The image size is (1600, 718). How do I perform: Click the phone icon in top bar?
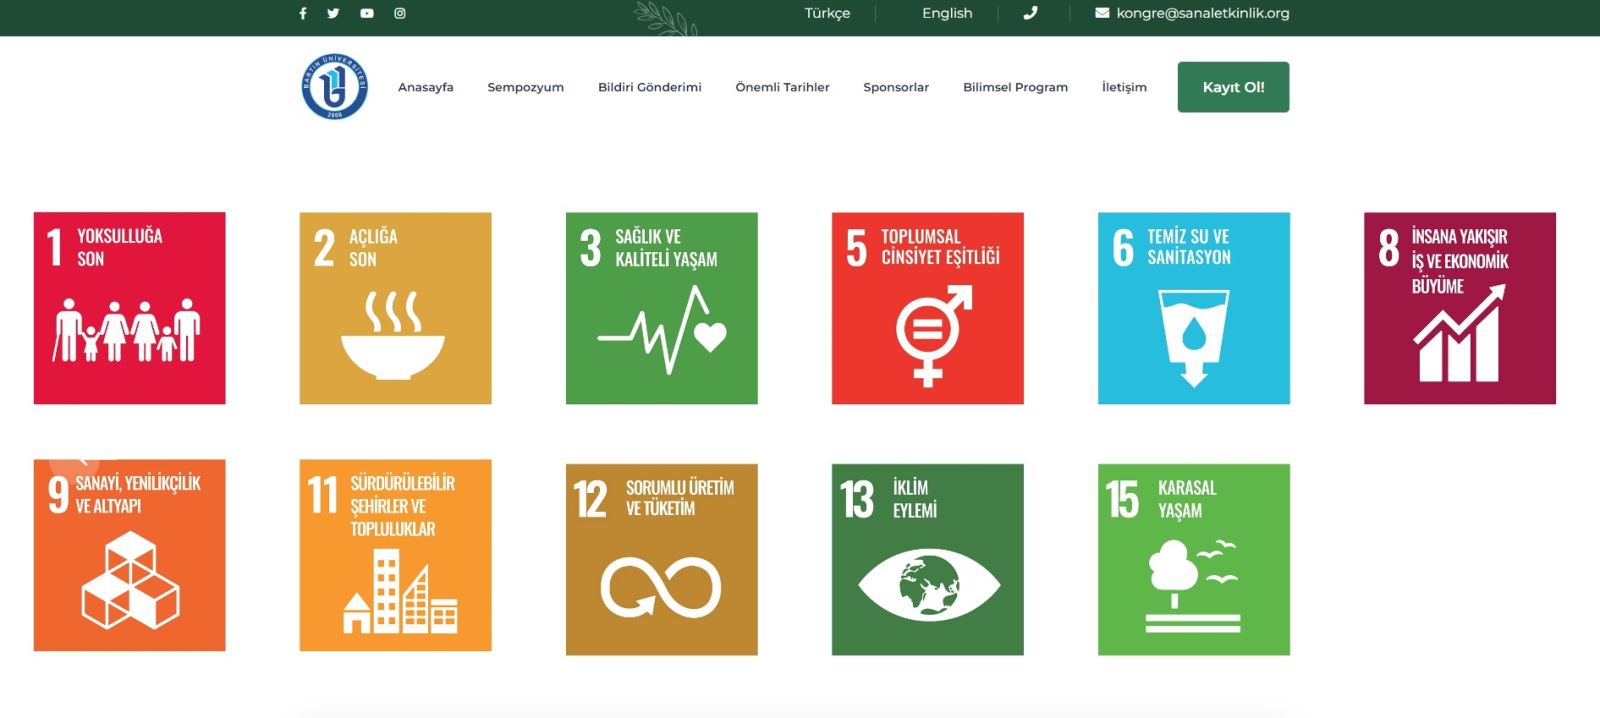(x=1030, y=13)
